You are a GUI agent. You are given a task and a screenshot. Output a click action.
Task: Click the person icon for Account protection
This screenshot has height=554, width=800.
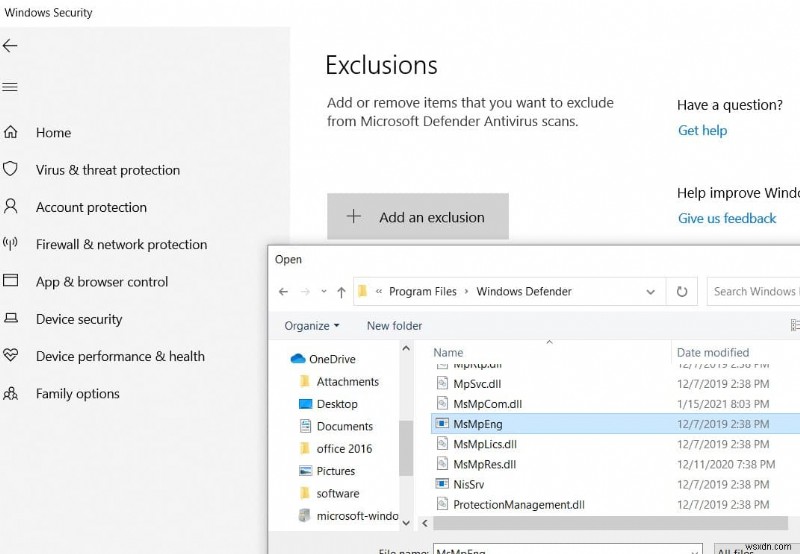click(x=10, y=206)
